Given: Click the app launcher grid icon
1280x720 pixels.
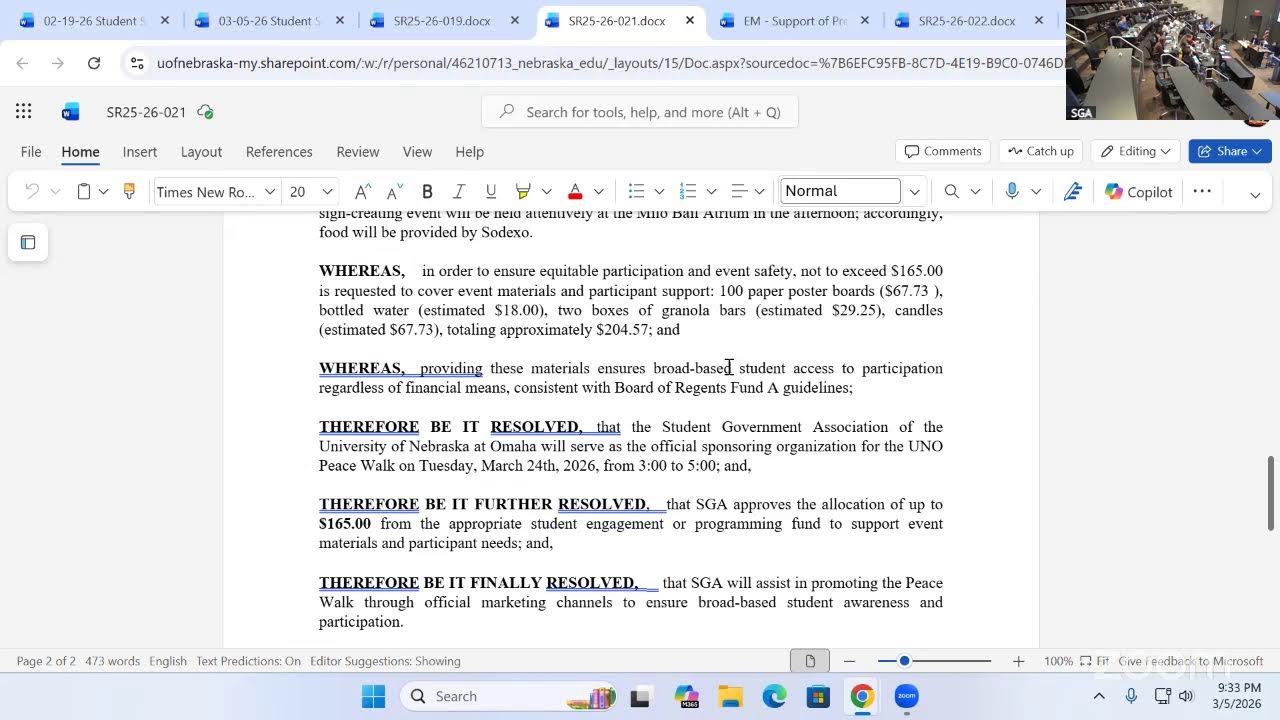Looking at the screenshot, I should [x=24, y=112].
